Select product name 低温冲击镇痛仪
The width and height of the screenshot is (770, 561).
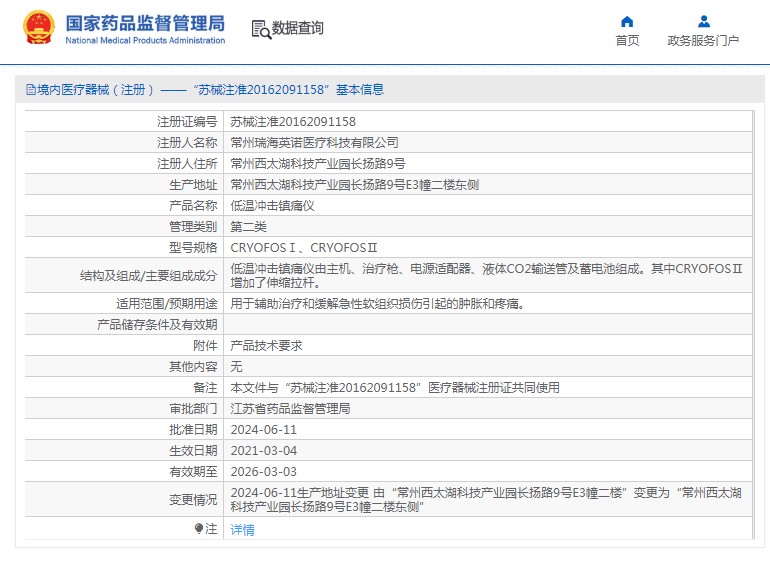point(273,206)
